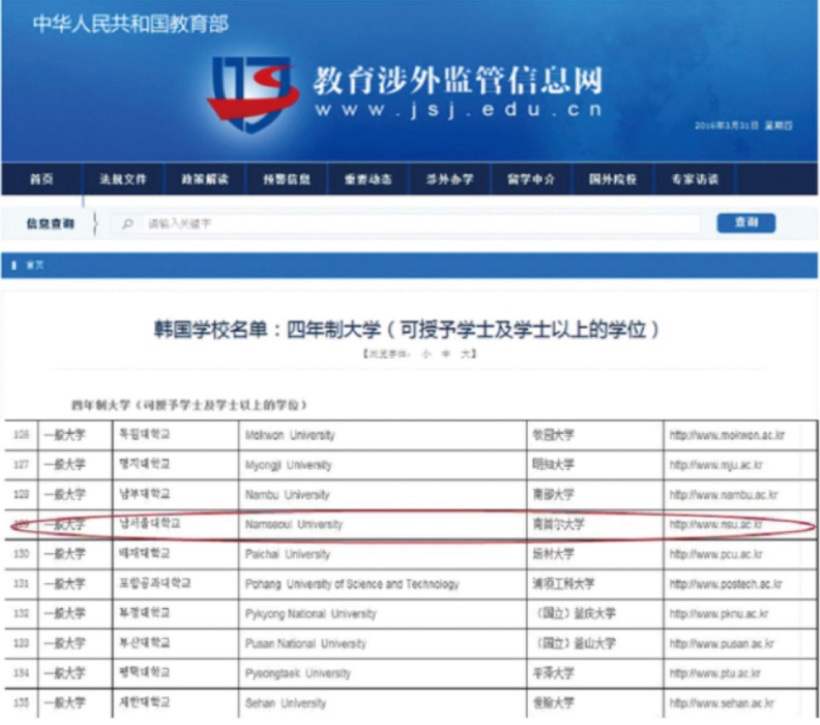Set font size to 中
This screenshot has width=820, height=725.
pyautogui.click(x=446, y=354)
